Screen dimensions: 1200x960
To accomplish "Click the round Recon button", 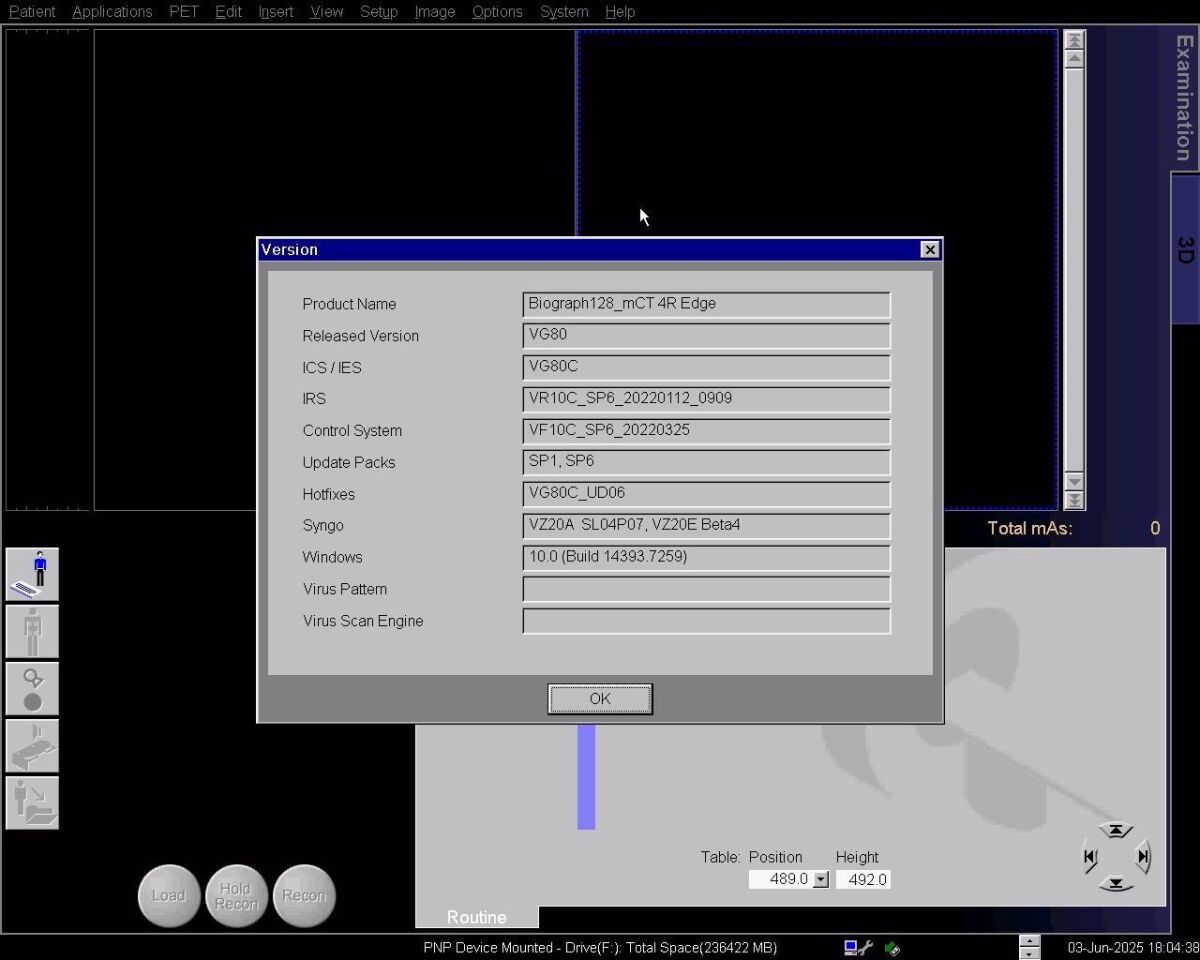I will (x=304, y=896).
